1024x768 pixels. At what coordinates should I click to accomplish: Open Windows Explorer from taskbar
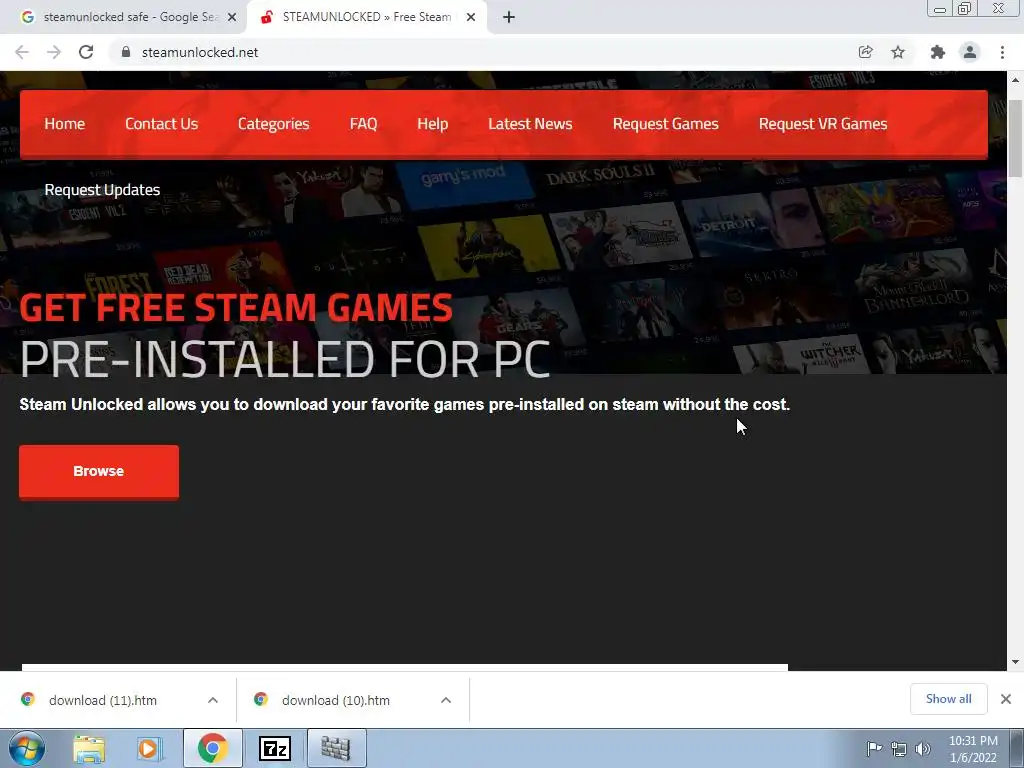click(x=89, y=748)
